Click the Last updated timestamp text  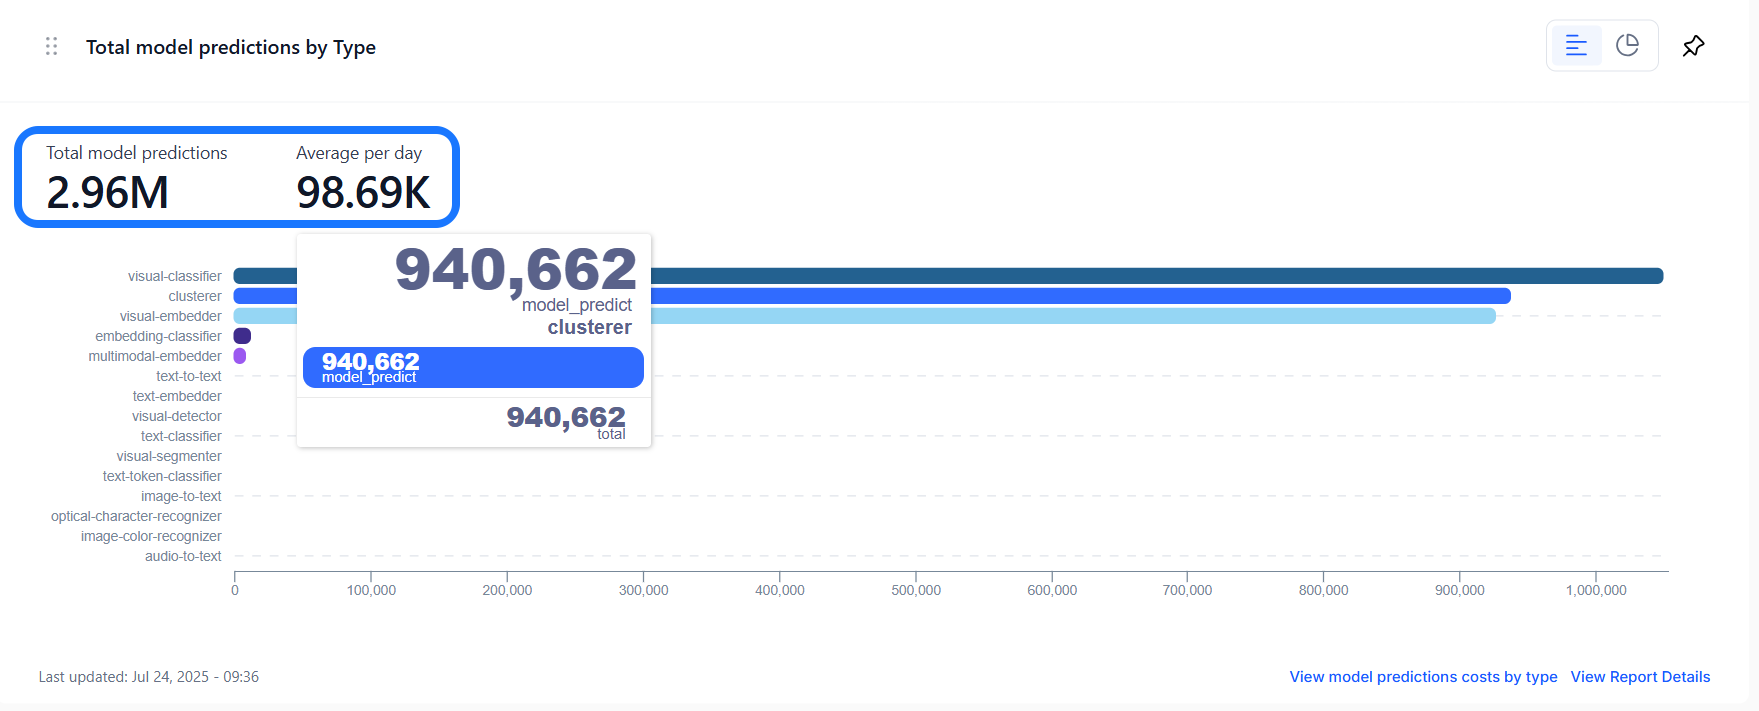pyautogui.click(x=149, y=677)
